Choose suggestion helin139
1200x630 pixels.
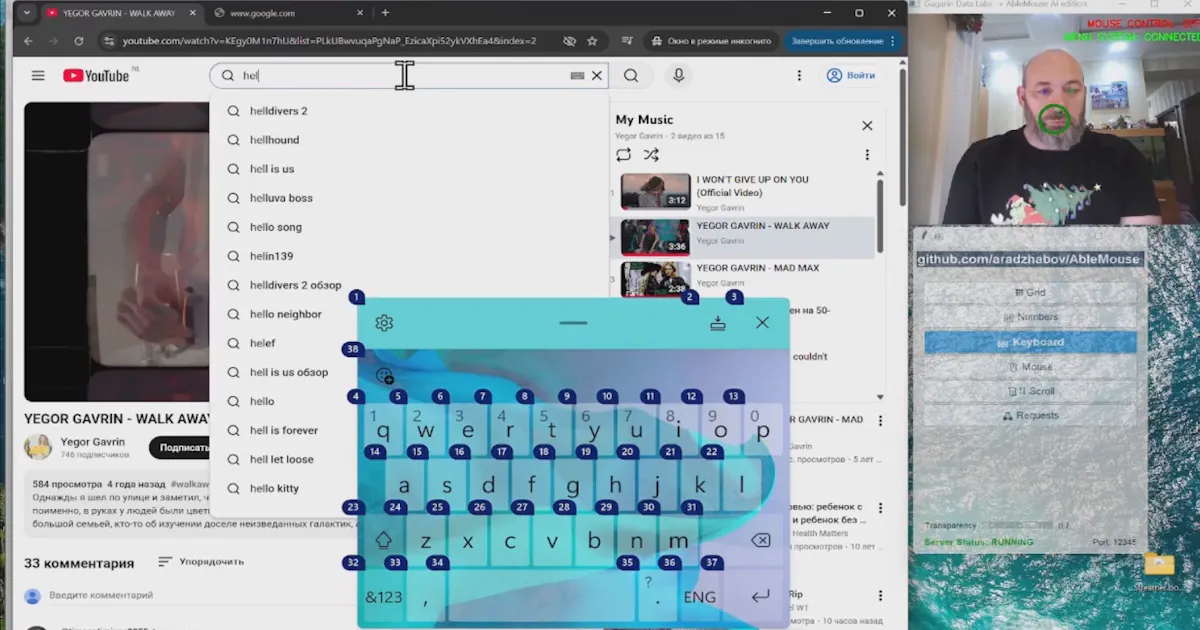[x=410, y=256]
